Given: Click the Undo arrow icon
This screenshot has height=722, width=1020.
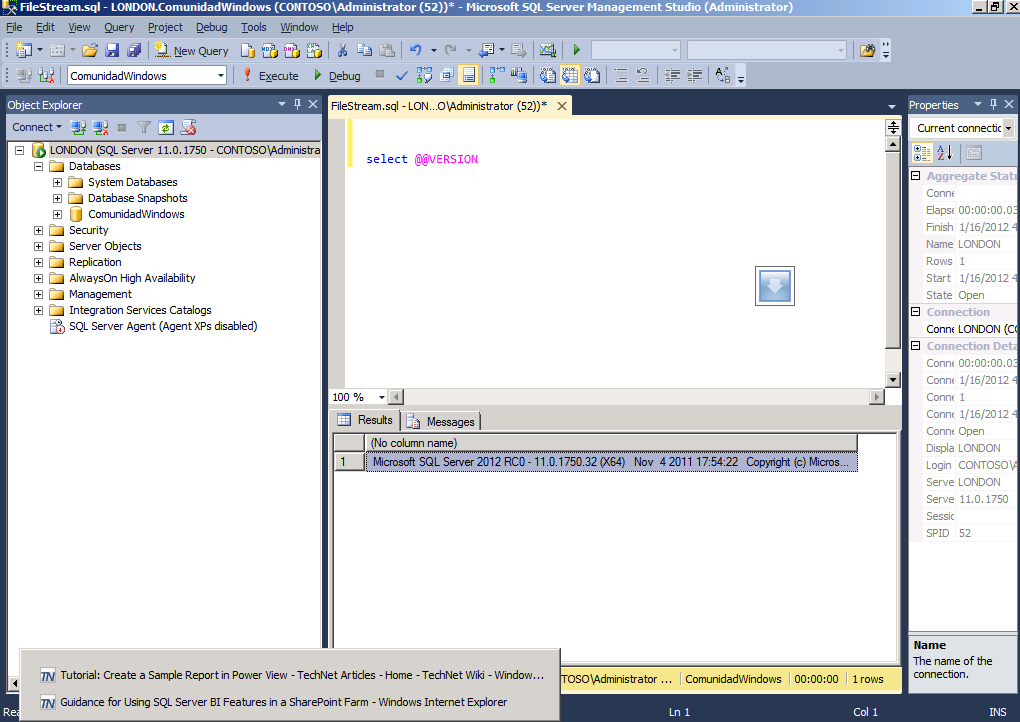Looking at the screenshot, I should tap(415, 50).
